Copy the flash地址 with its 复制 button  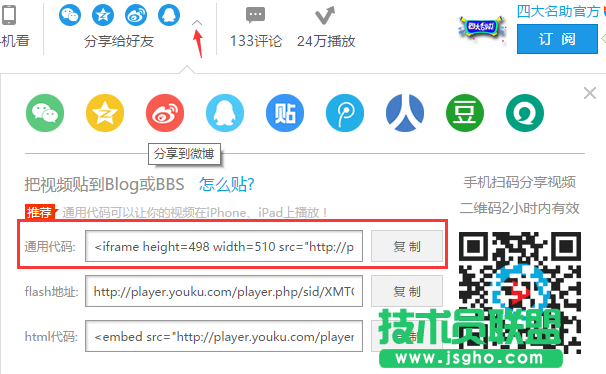click(407, 291)
